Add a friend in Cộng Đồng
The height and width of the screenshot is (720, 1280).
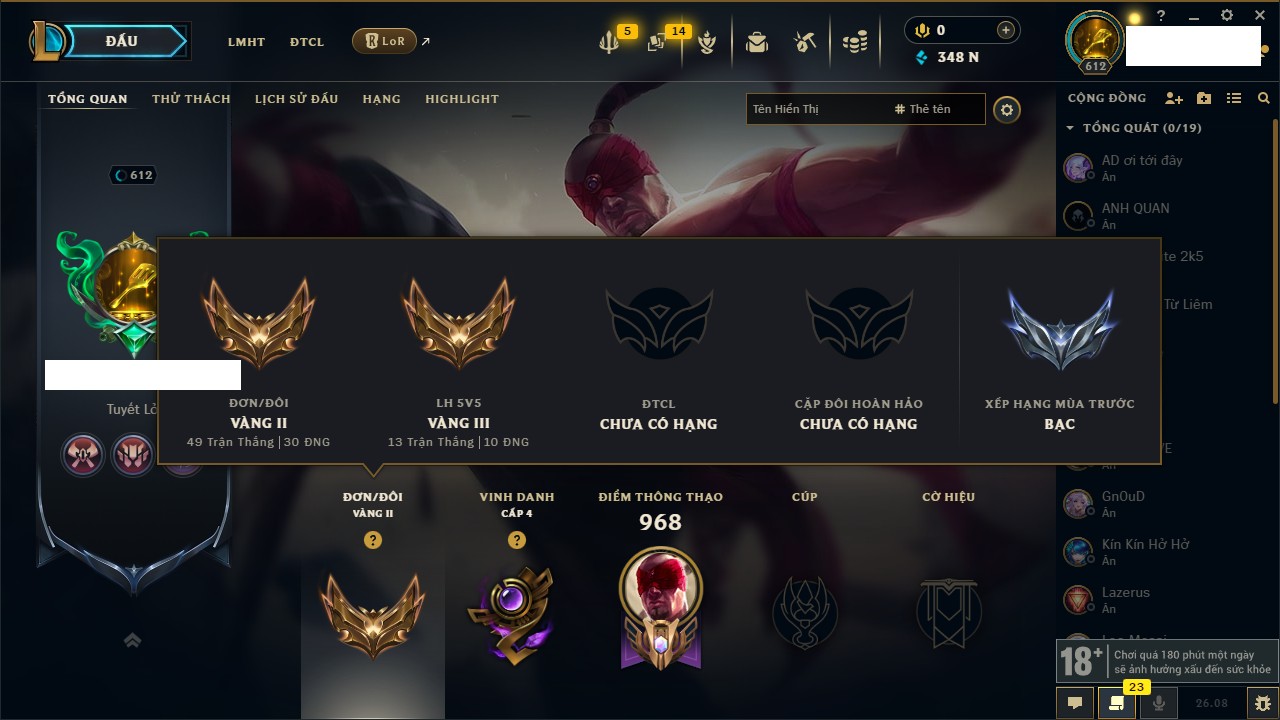pos(1174,98)
